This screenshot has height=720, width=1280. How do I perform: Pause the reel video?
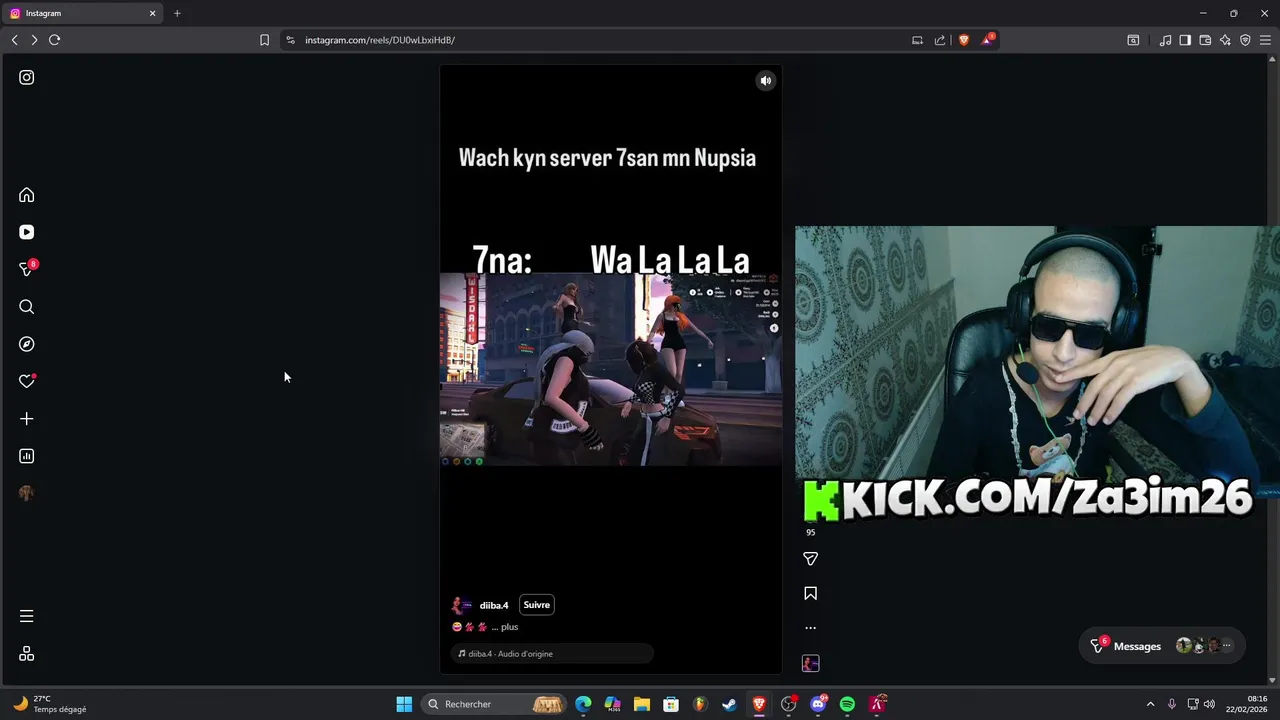(611, 368)
